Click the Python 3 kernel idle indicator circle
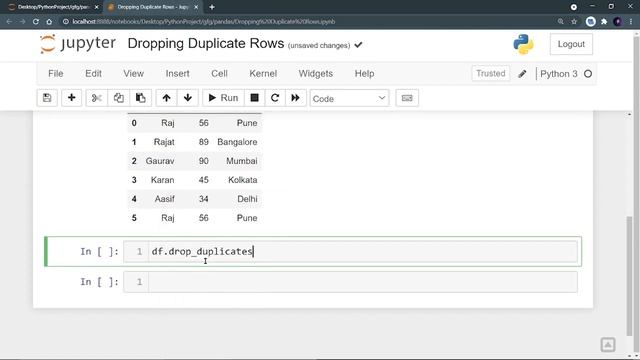This screenshot has height=360, width=640. [x=588, y=74]
